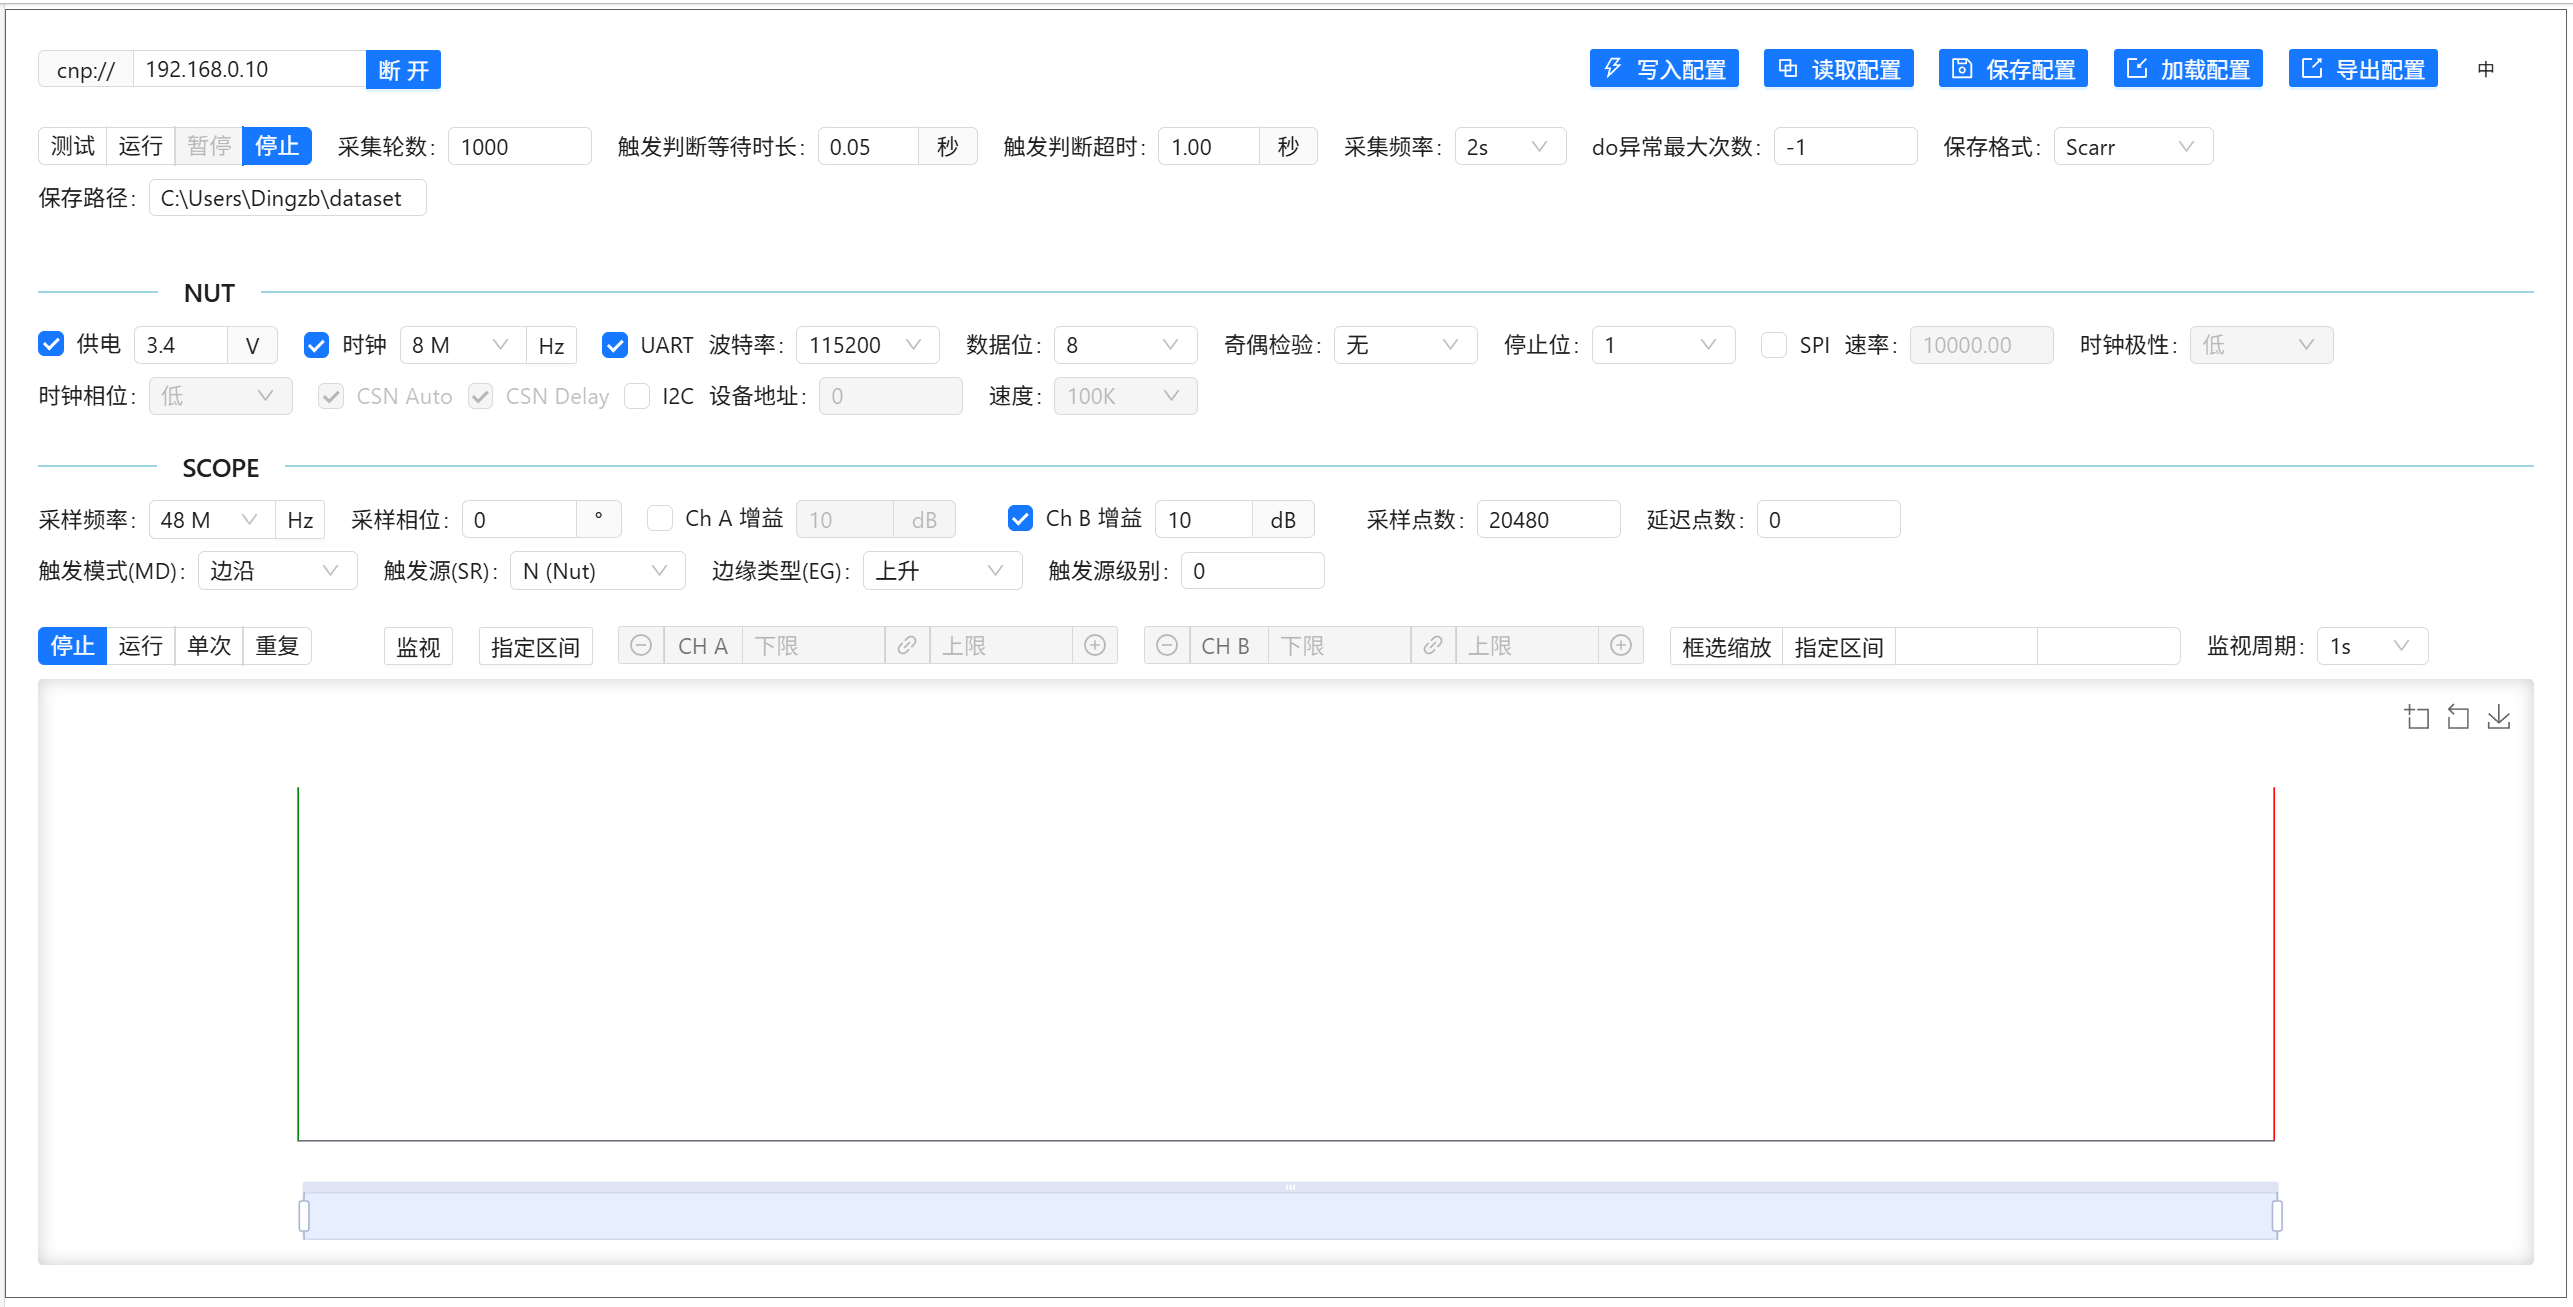
Task: Disable the UART checkbox
Action: click(x=615, y=344)
